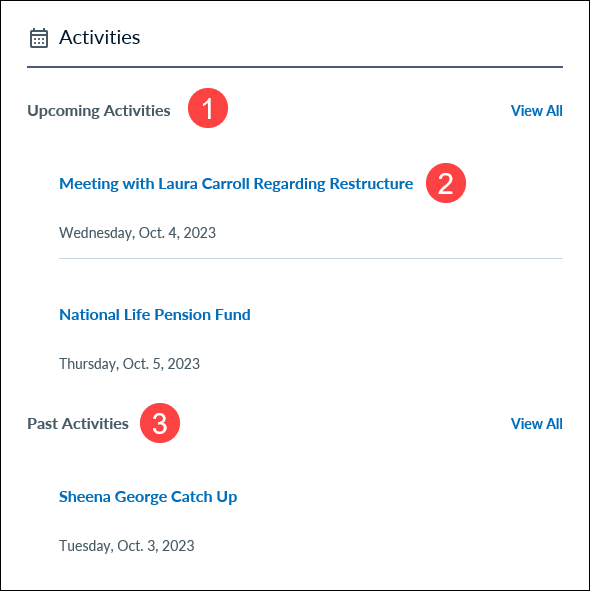Click the Thursday, Oct. 5, 2023 date
This screenshot has height=591, width=590.
129,364
